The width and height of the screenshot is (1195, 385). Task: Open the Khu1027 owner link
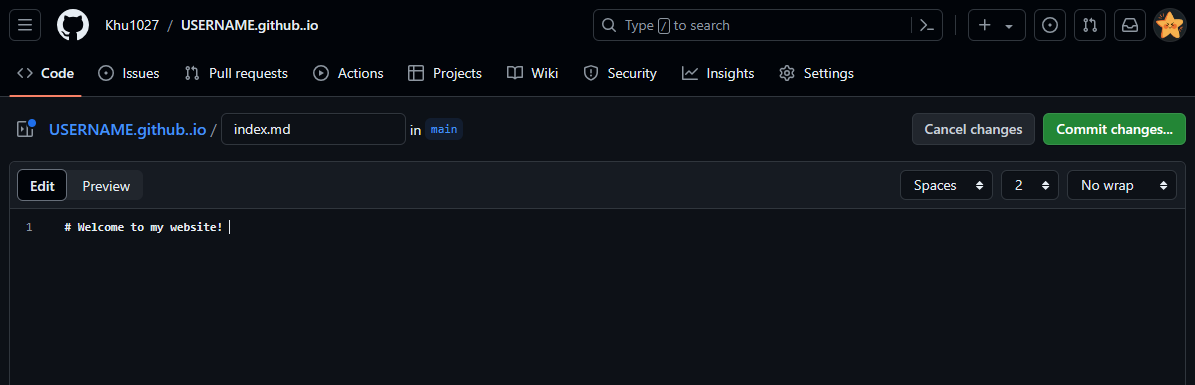[132, 25]
